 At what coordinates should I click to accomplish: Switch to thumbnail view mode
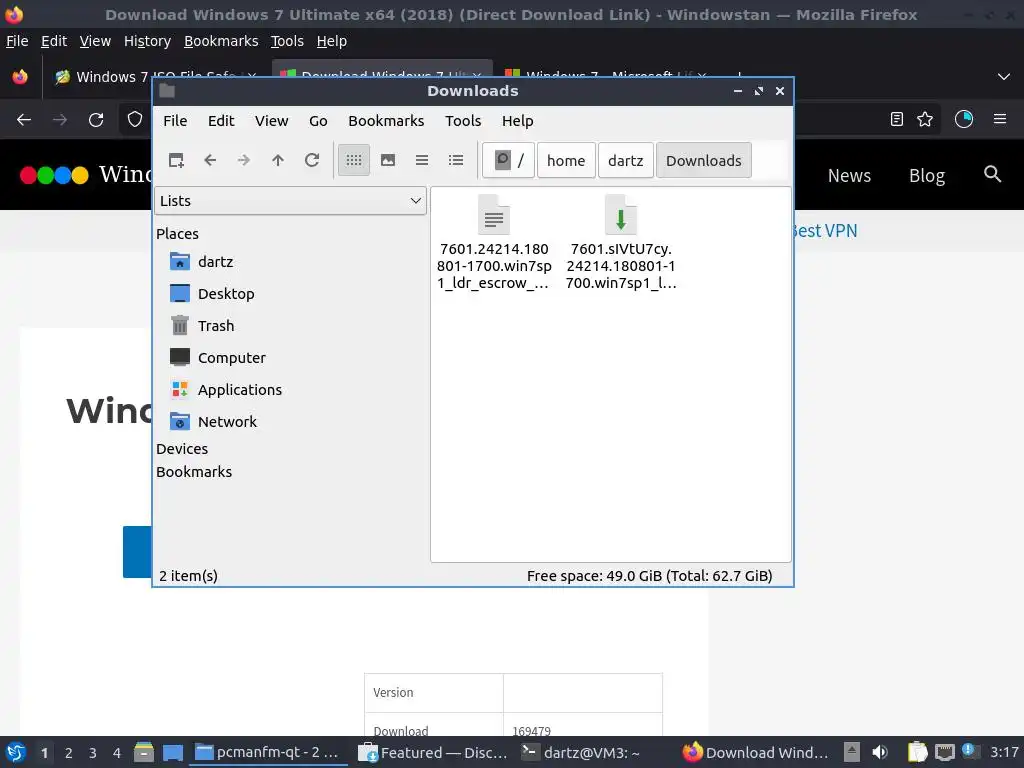pyautogui.click(x=388, y=161)
